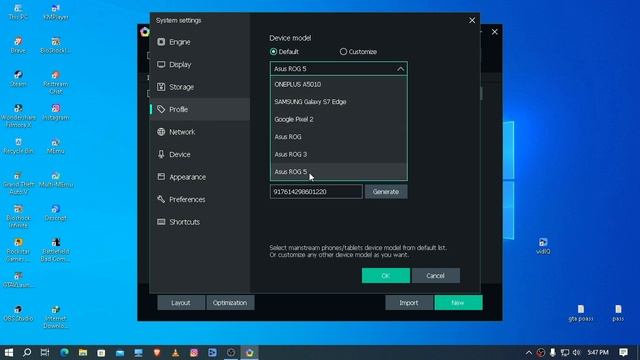
Task: Click Optimization button in Multi-MEmu window
Action: (x=230, y=302)
